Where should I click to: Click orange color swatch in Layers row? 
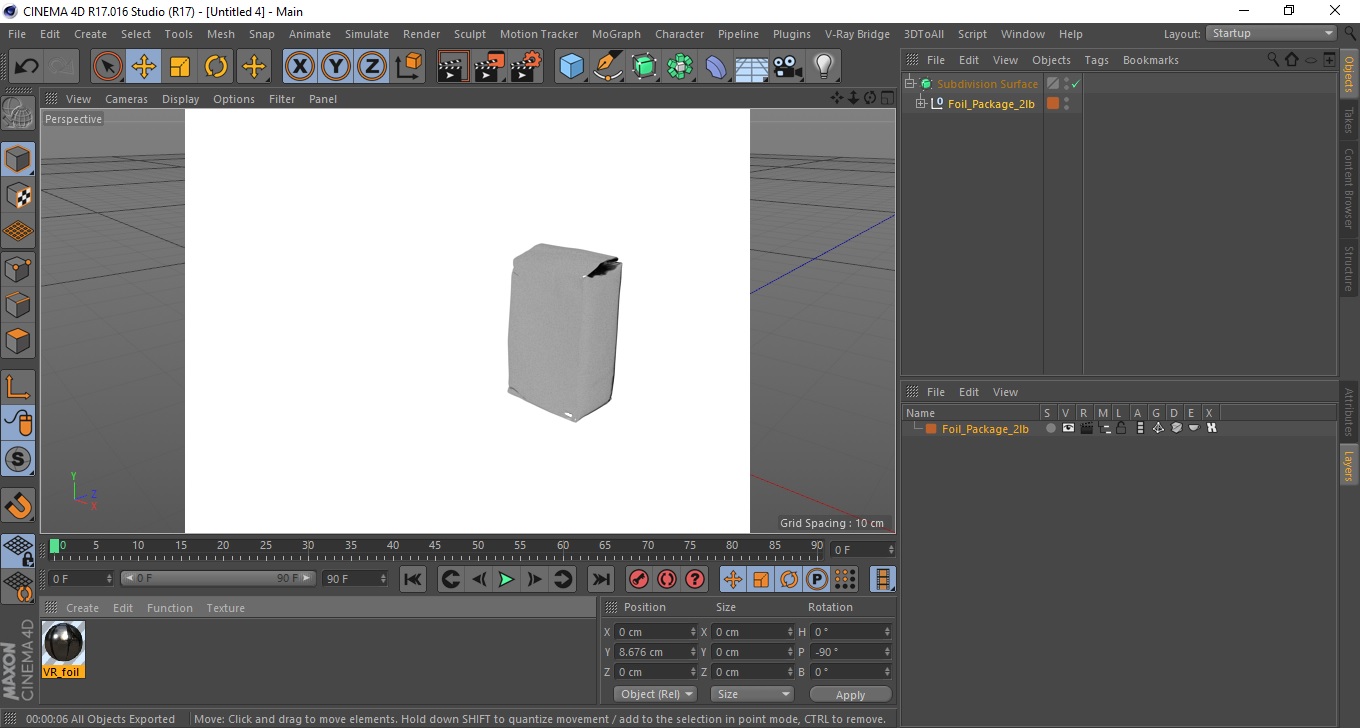pos(931,429)
